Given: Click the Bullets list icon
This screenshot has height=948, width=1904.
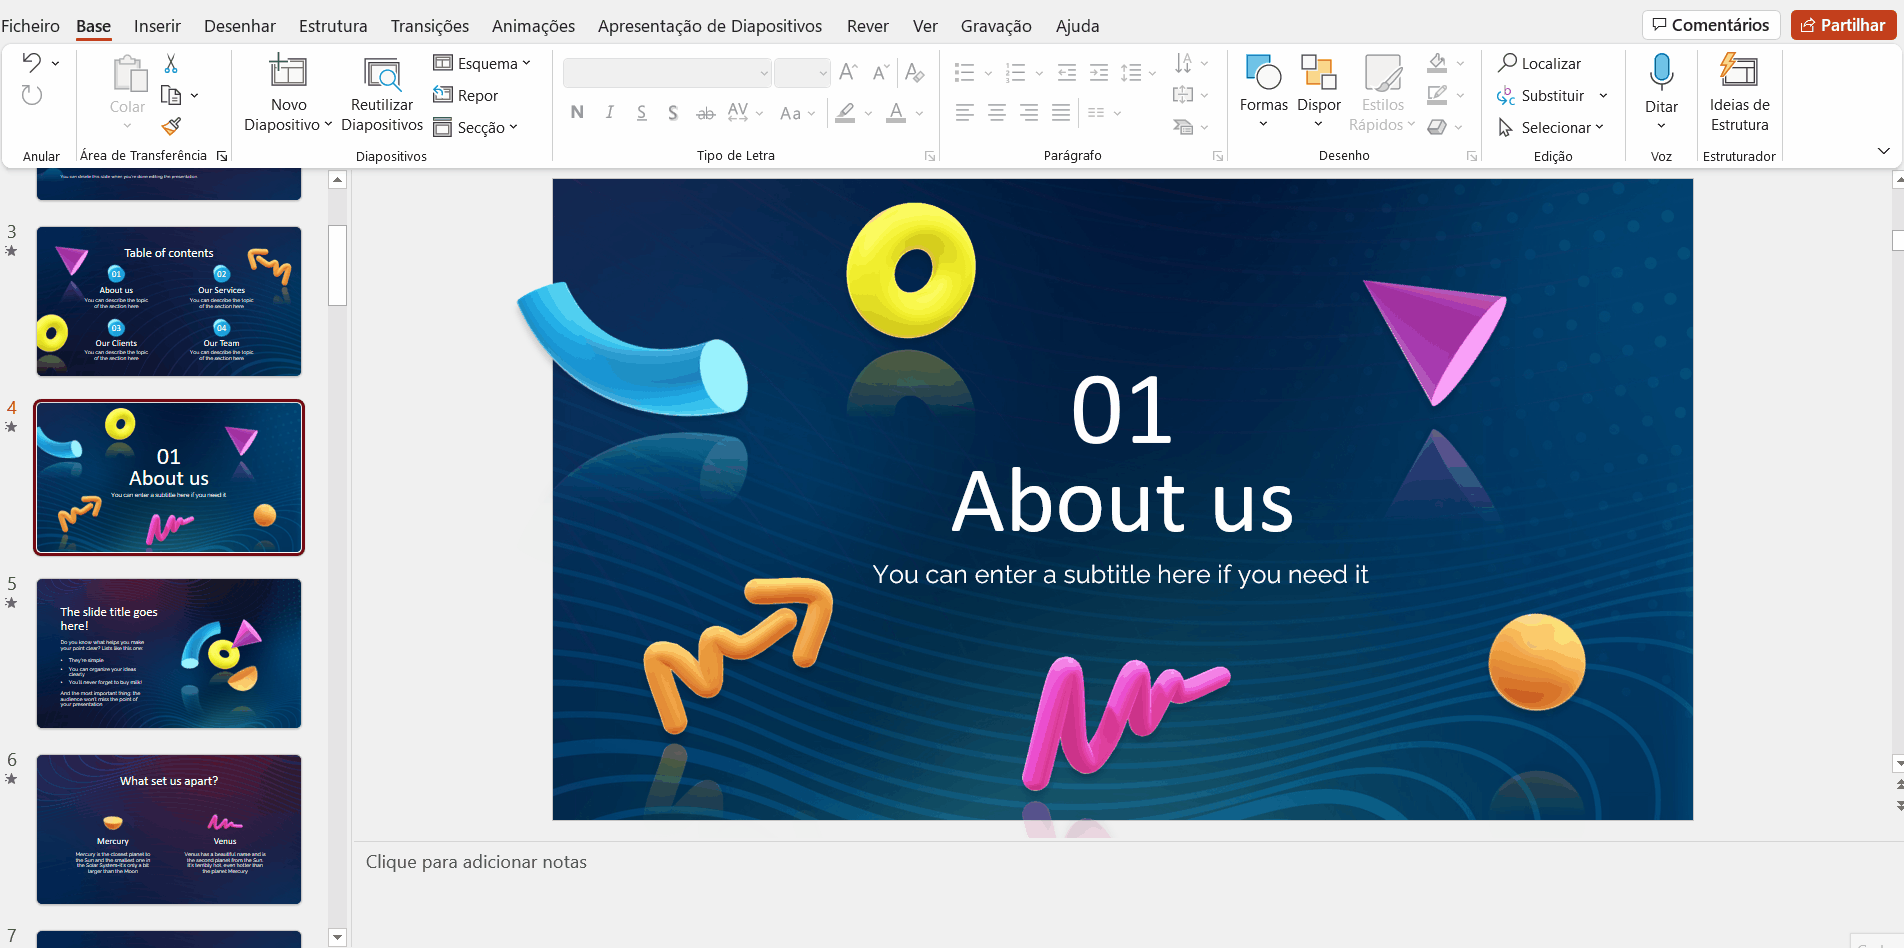Looking at the screenshot, I should (964, 72).
